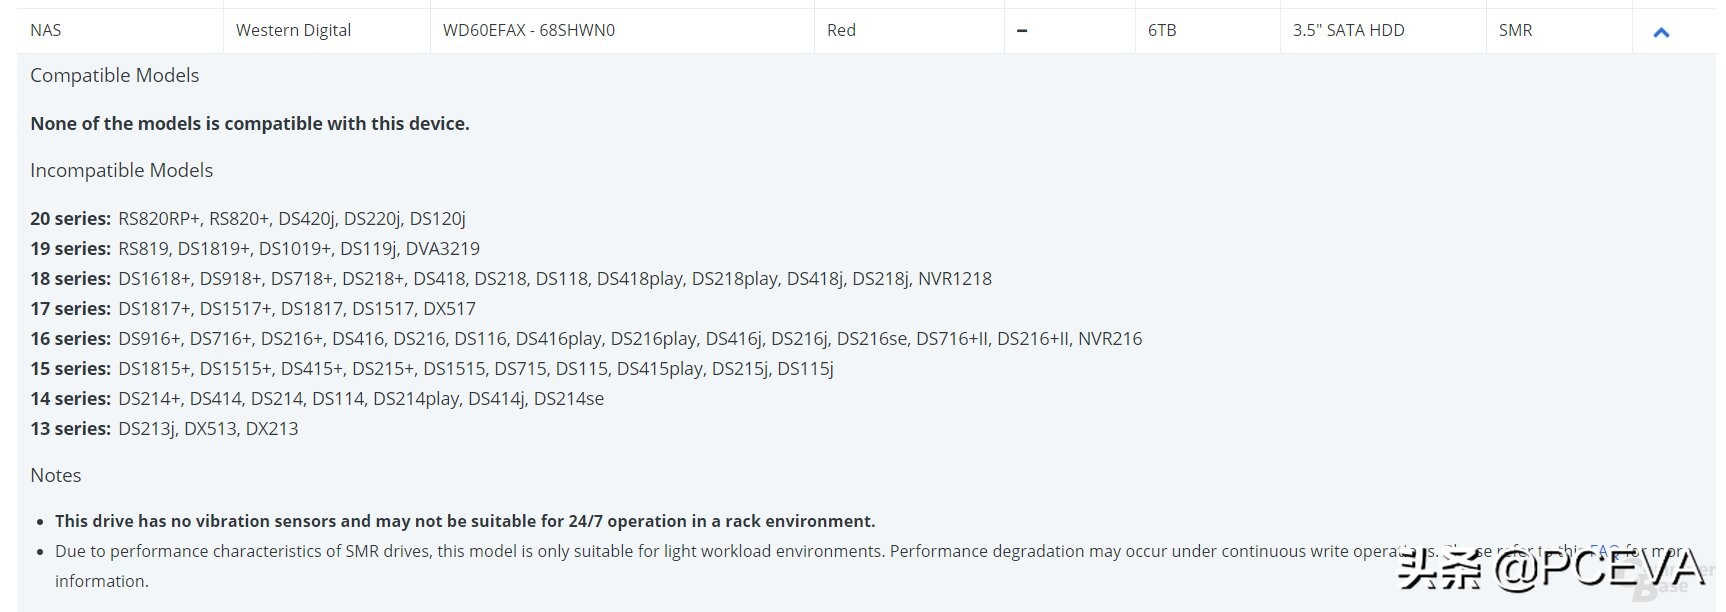Collapse the WD60EFAX row with the chevron
Screen dimensions: 1726x612
pos(1661,32)
